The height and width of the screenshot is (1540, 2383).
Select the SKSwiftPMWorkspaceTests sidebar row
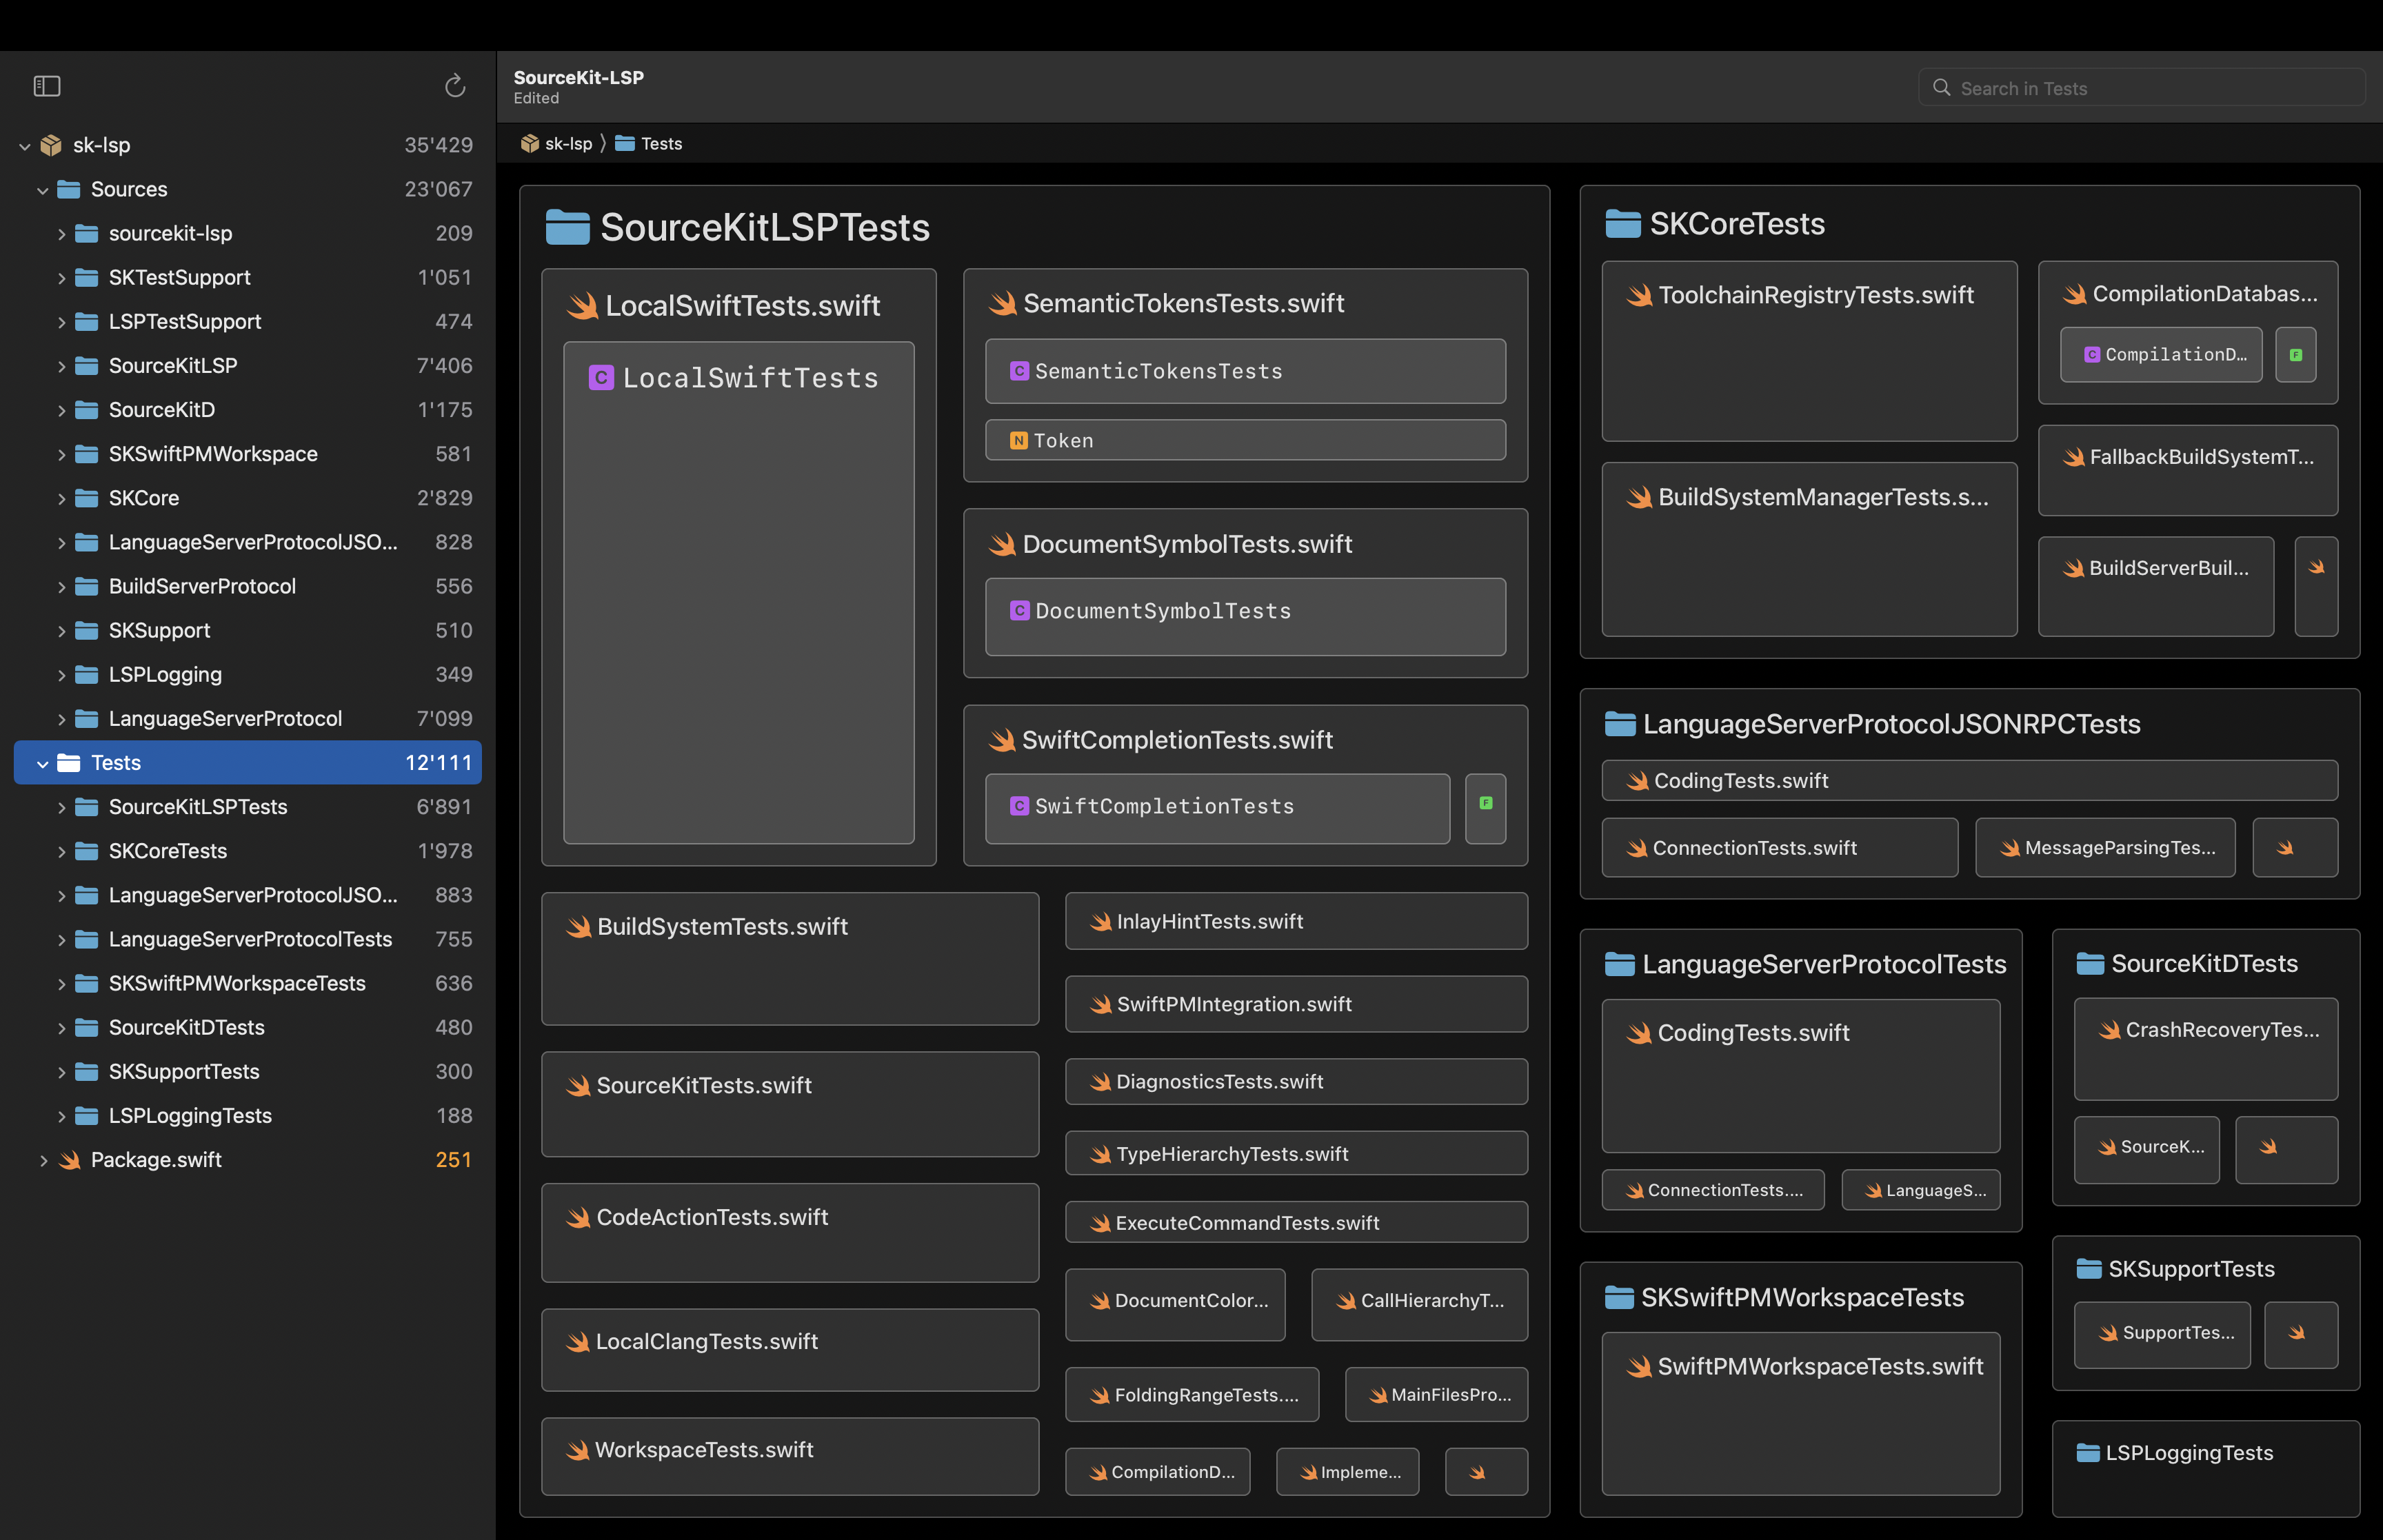click(247, 983)
